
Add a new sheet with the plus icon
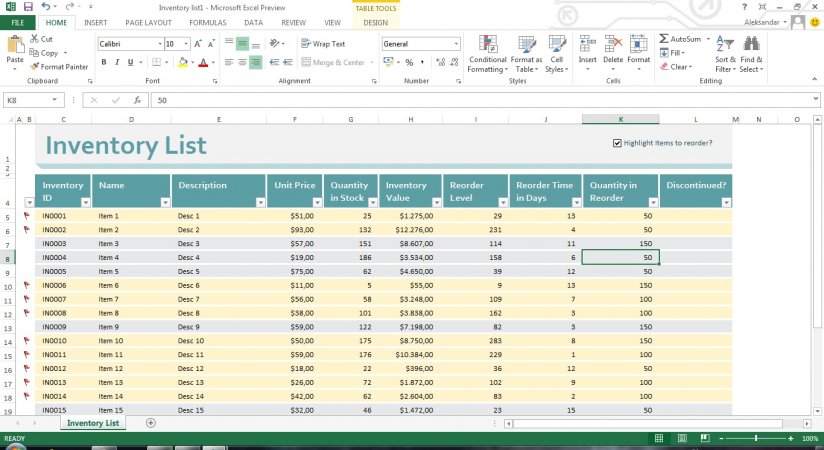point(151,423)
